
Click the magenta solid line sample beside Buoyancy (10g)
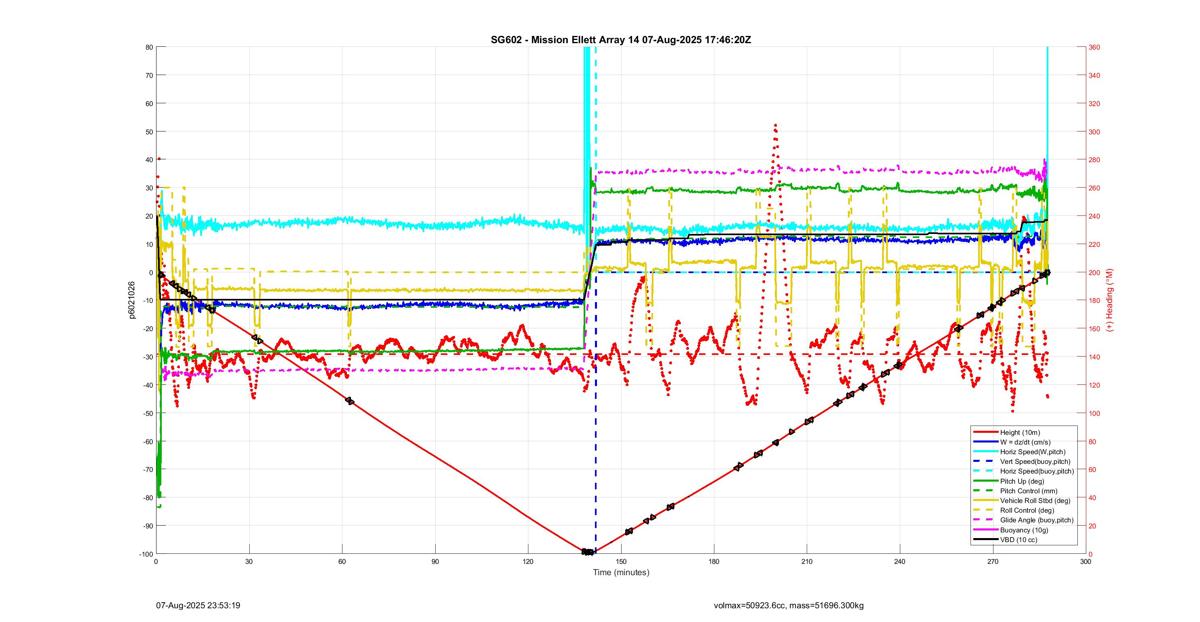[x=985, y=529]
